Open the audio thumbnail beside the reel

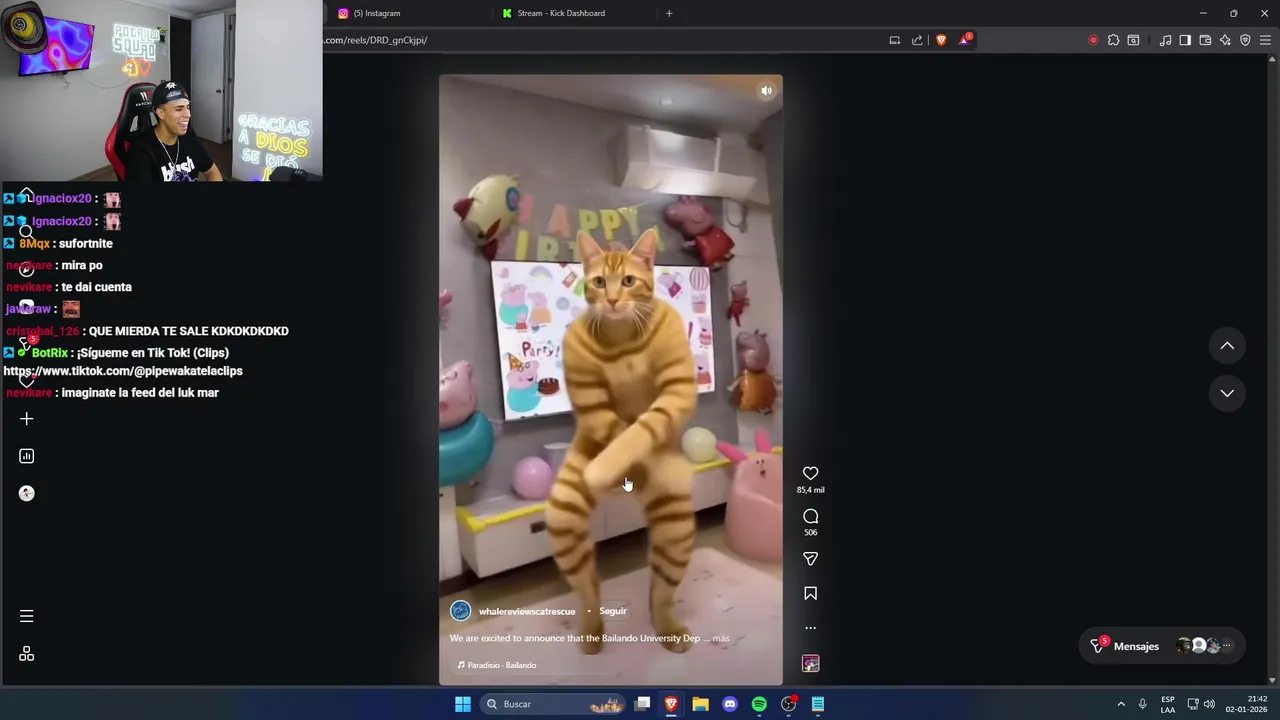[x=810, y=664]
